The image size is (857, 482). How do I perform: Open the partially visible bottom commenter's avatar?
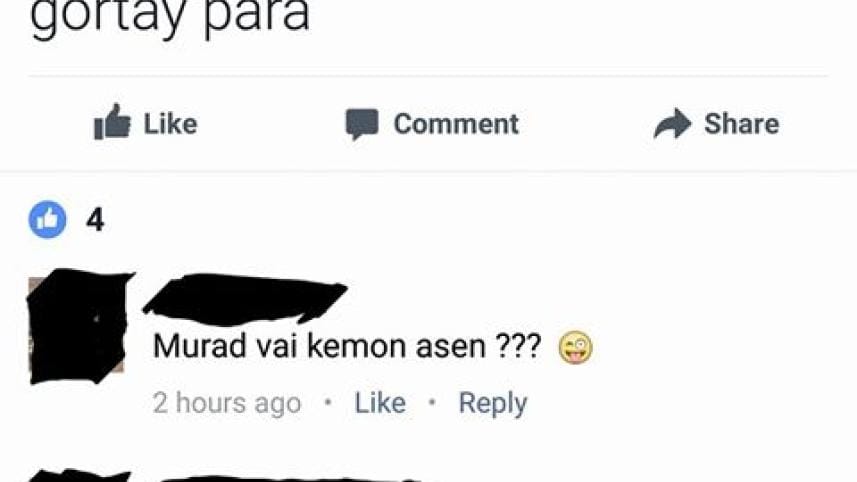(x=79, y=475)
